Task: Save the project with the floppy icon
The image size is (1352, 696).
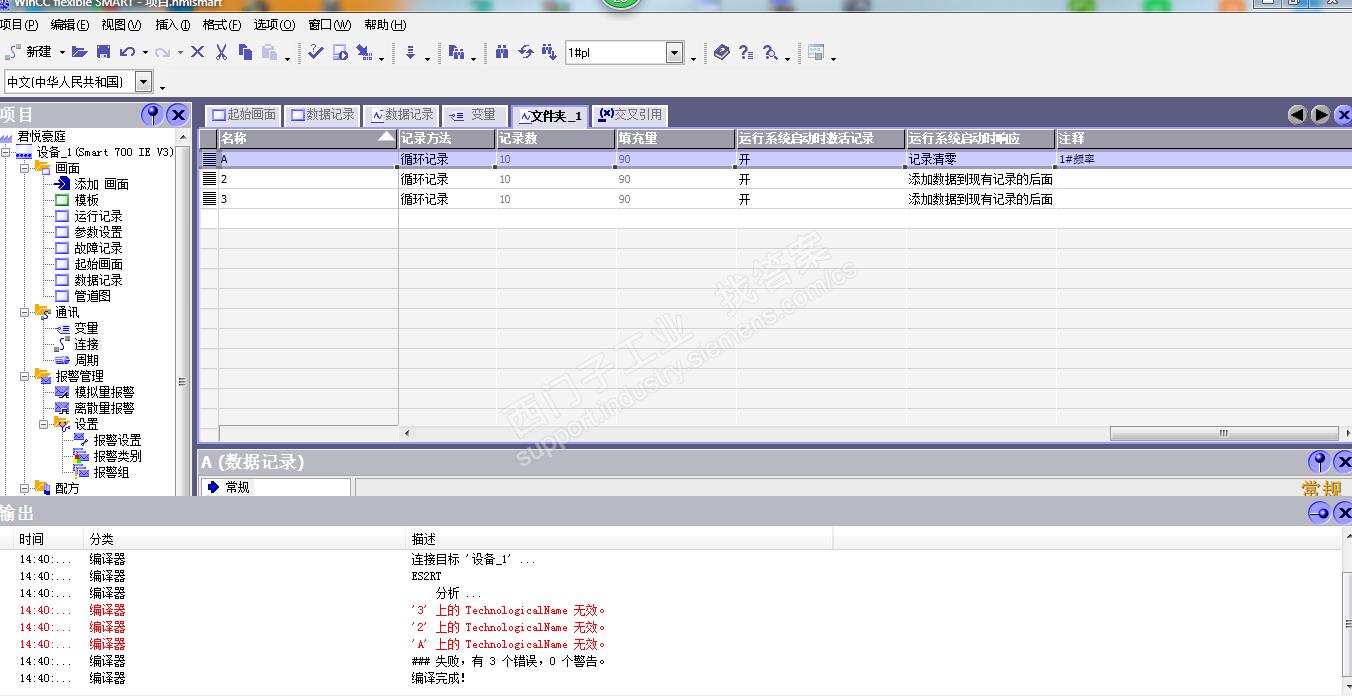Action: click(x=103, y=52)
